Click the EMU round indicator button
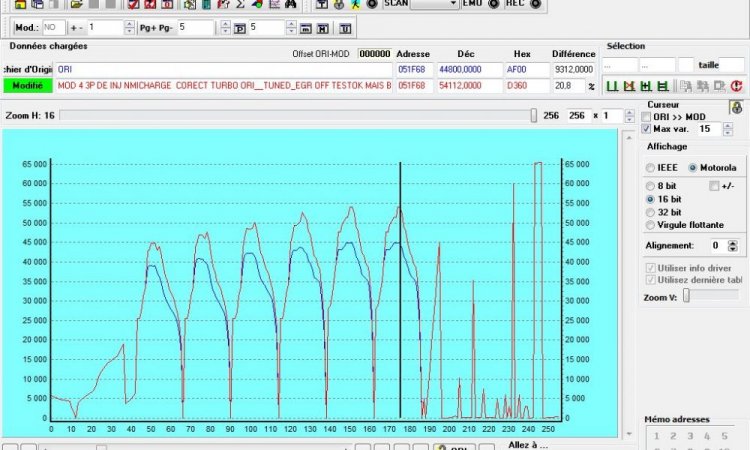The image size is (750, 450). (493, 4)
